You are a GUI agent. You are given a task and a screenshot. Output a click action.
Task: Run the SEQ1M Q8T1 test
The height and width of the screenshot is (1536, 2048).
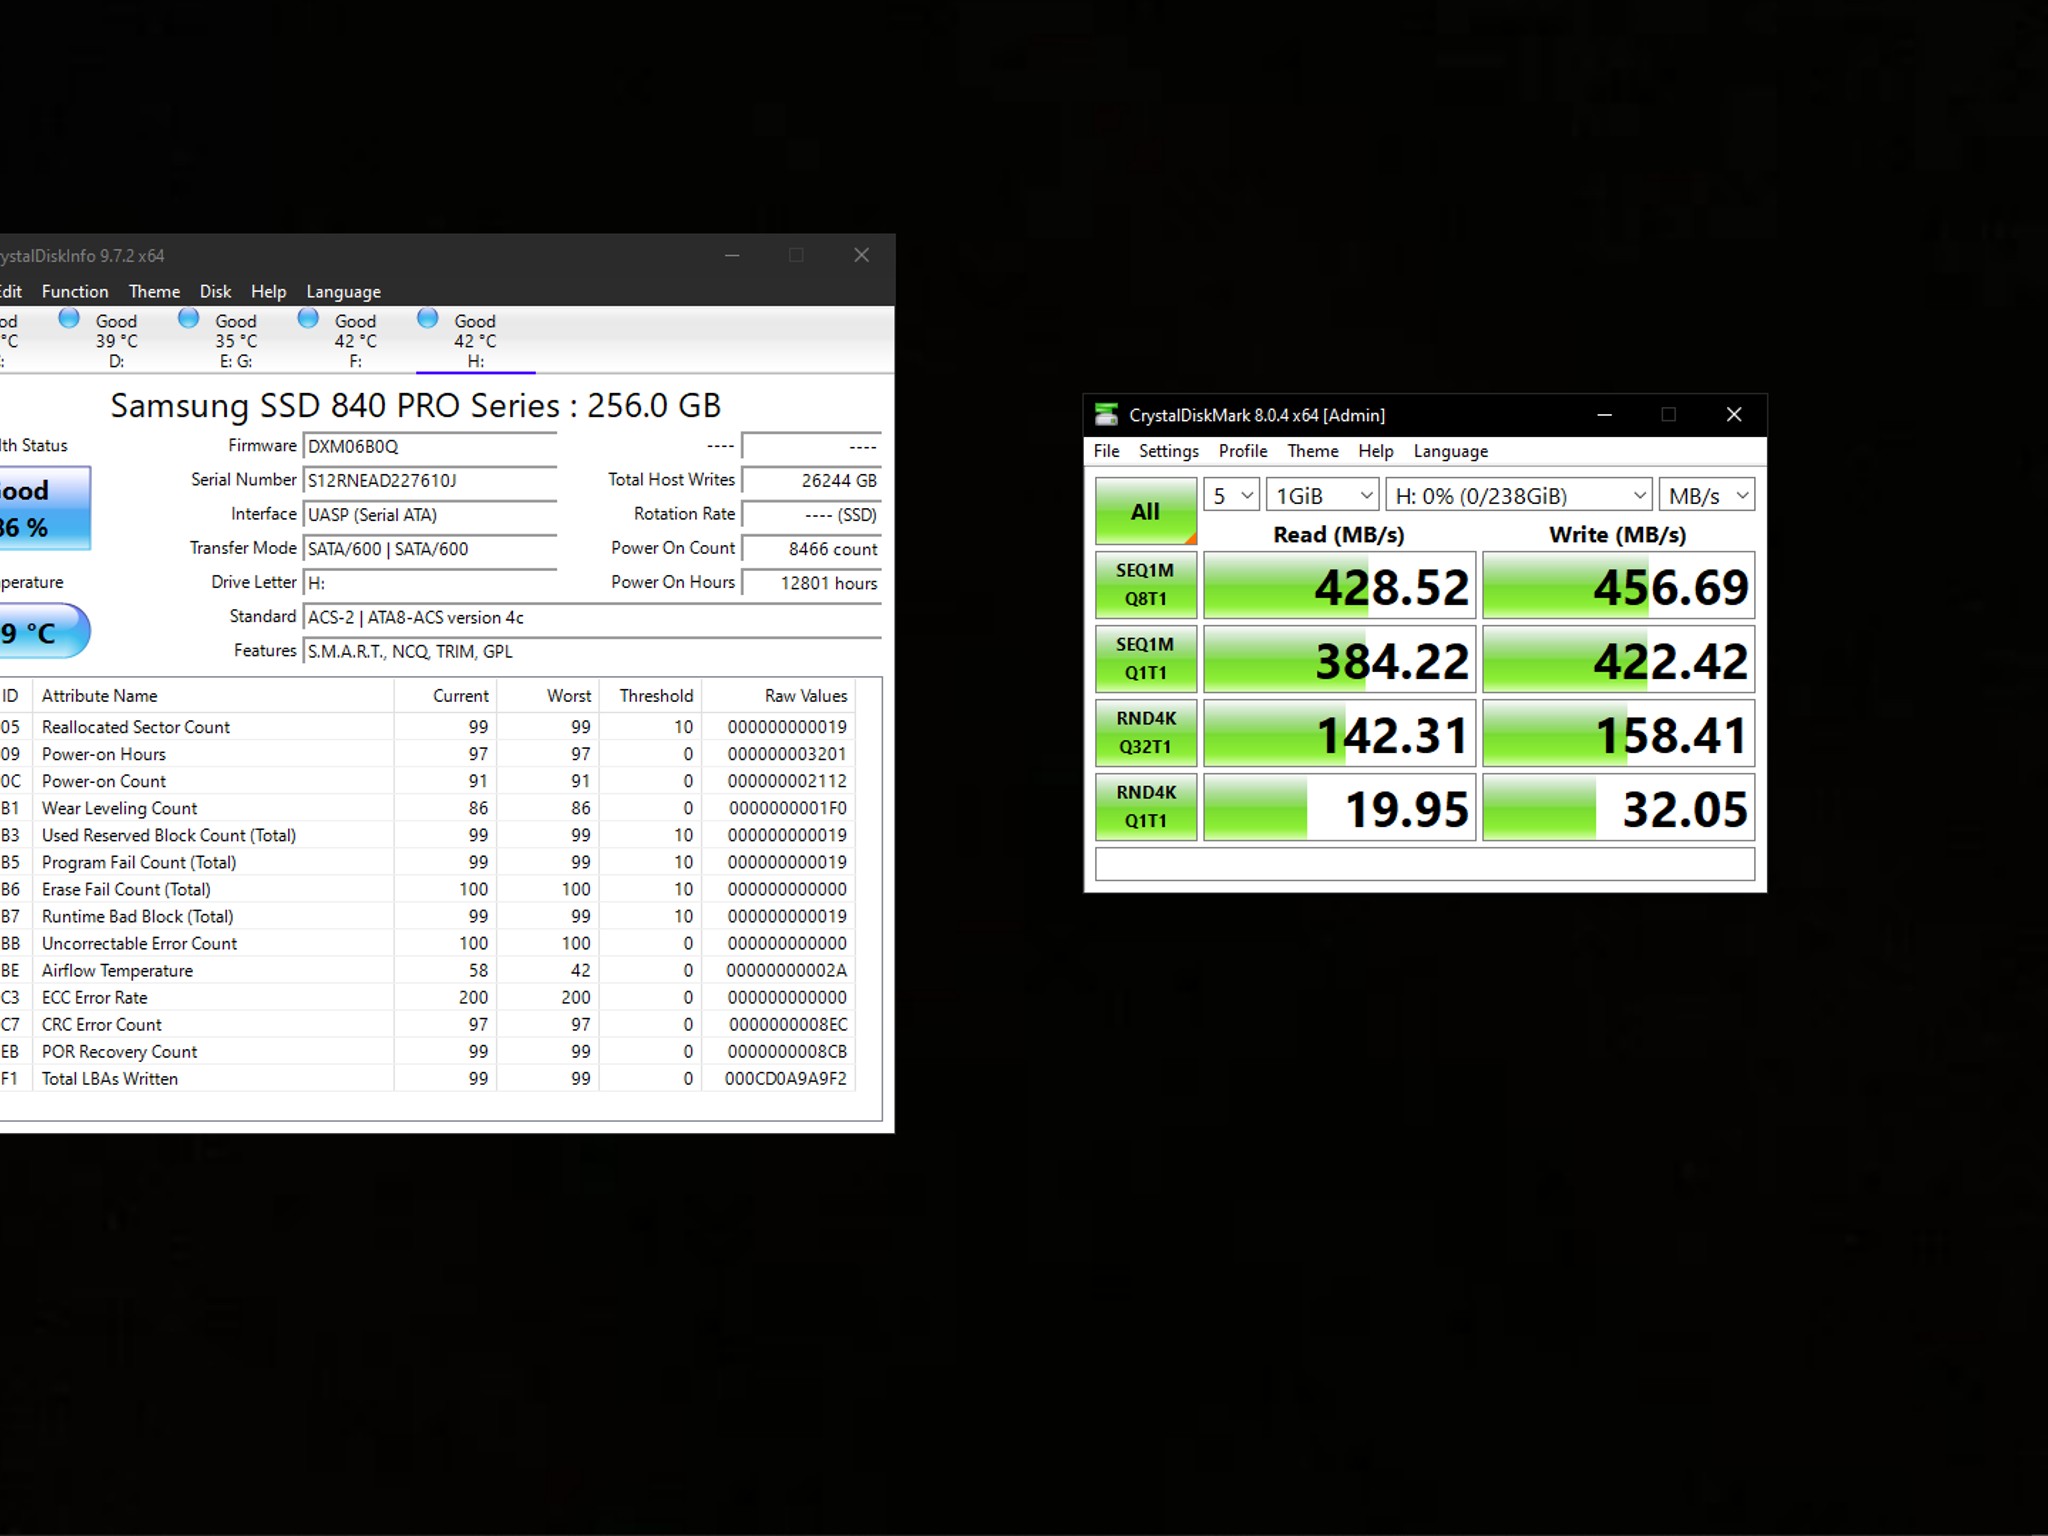(1146, 585)
